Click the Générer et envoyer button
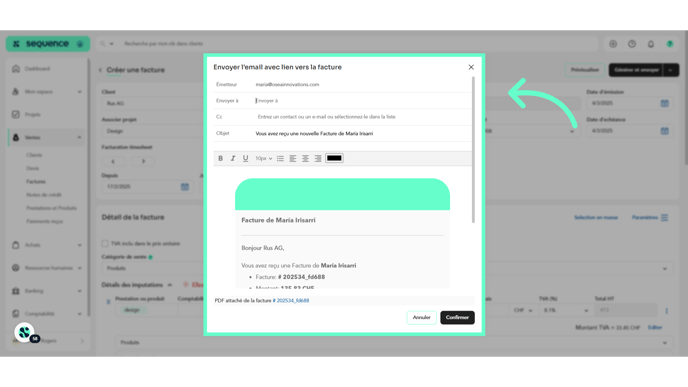 (636, 70)
